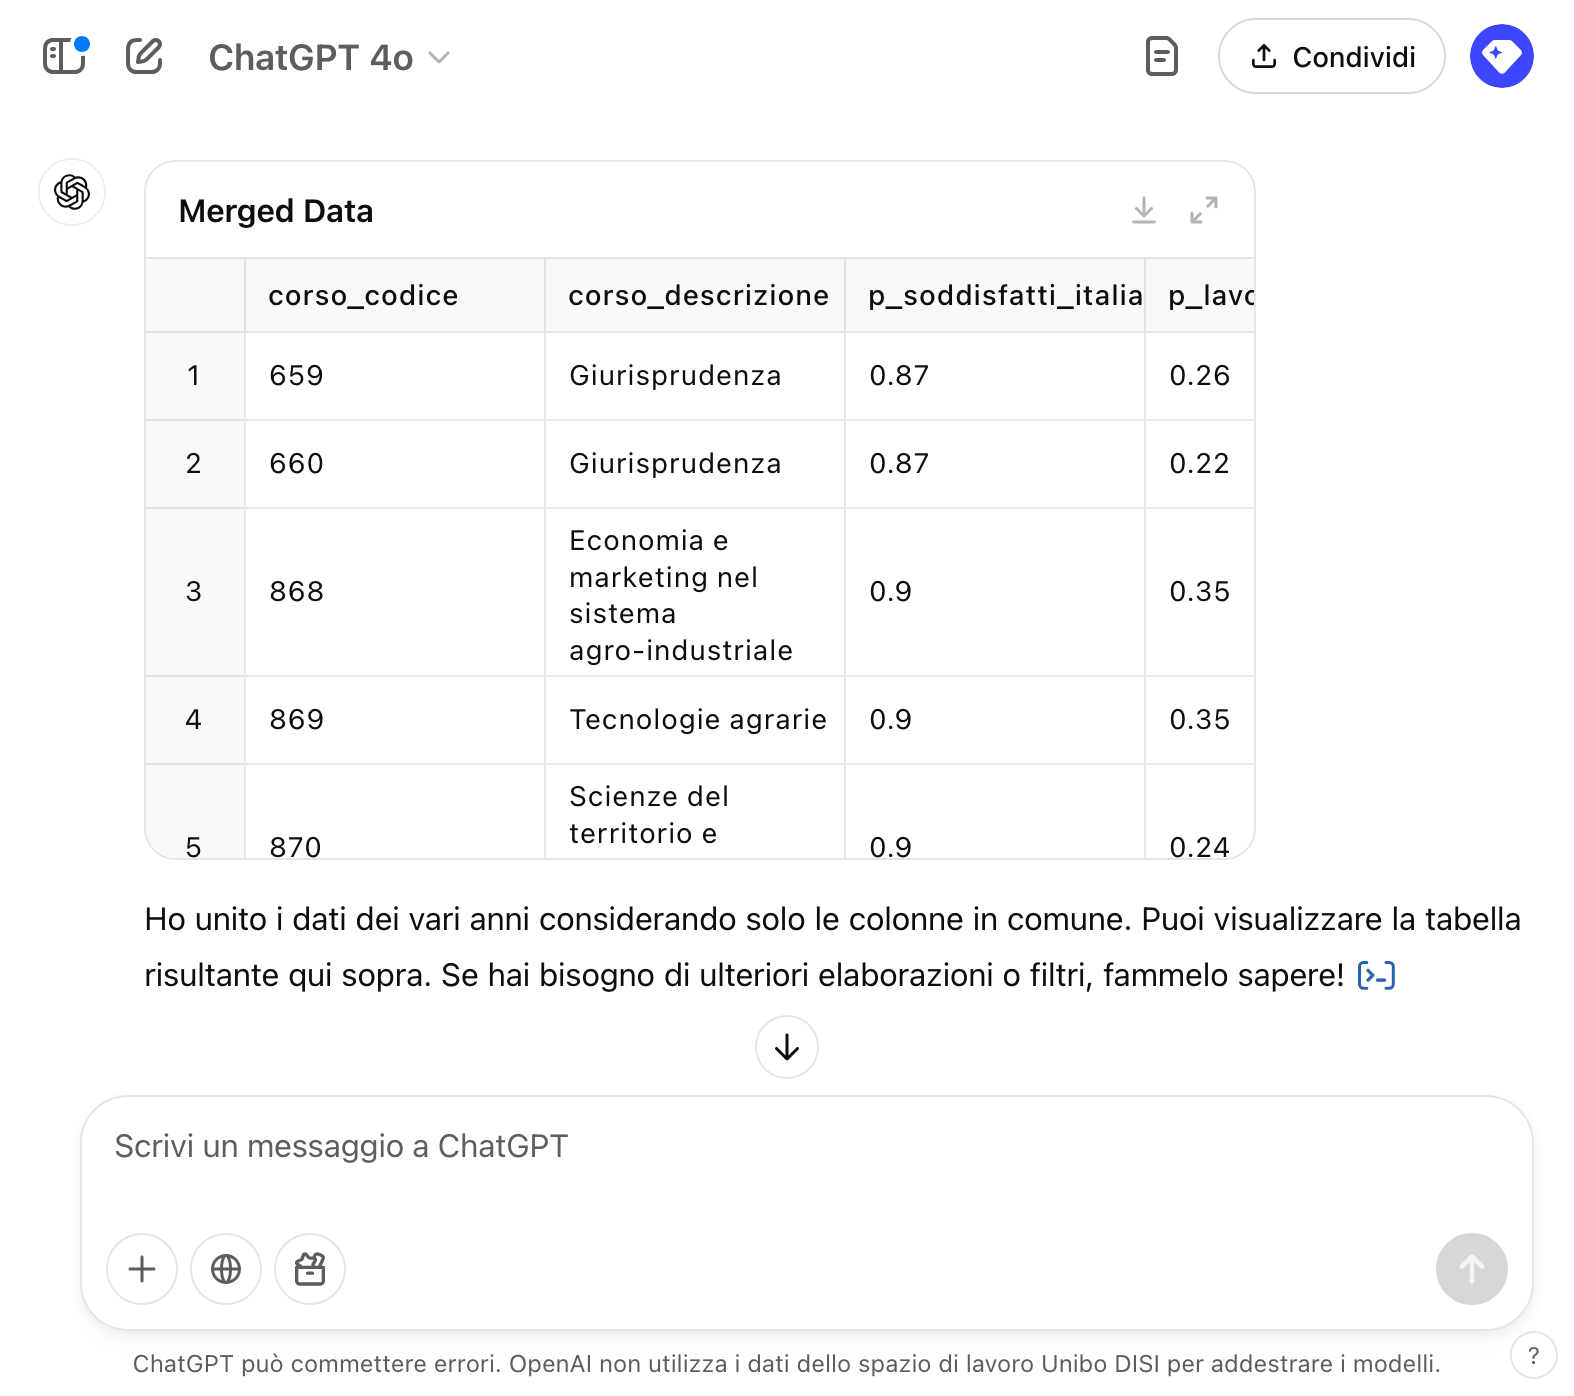The width and height of the screenshot is (1574, 1396).
Task: Download the Merged Data table
Action: (x=1144, y=210)
